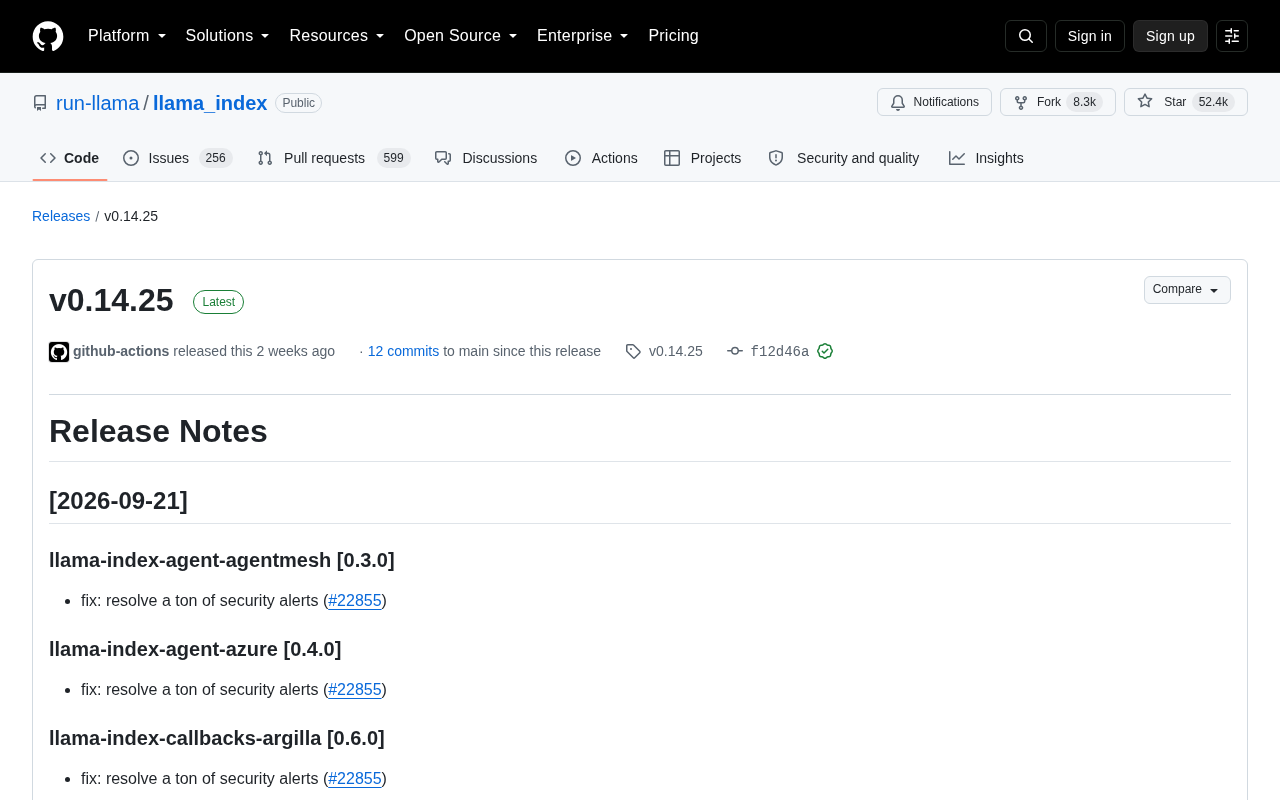This screenshot has height=800, width=1280.
Task: Click the Public visibility label
Action: [x=298, y=103]
